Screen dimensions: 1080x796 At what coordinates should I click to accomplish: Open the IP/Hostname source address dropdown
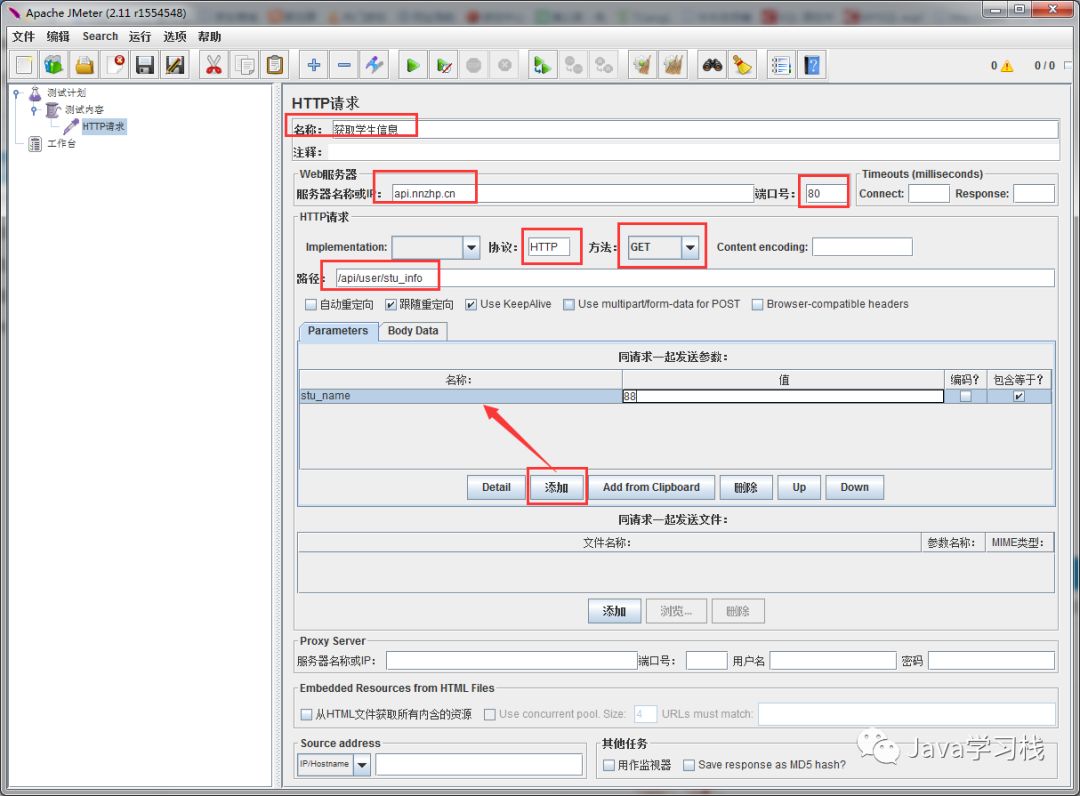tap(362, 764)
